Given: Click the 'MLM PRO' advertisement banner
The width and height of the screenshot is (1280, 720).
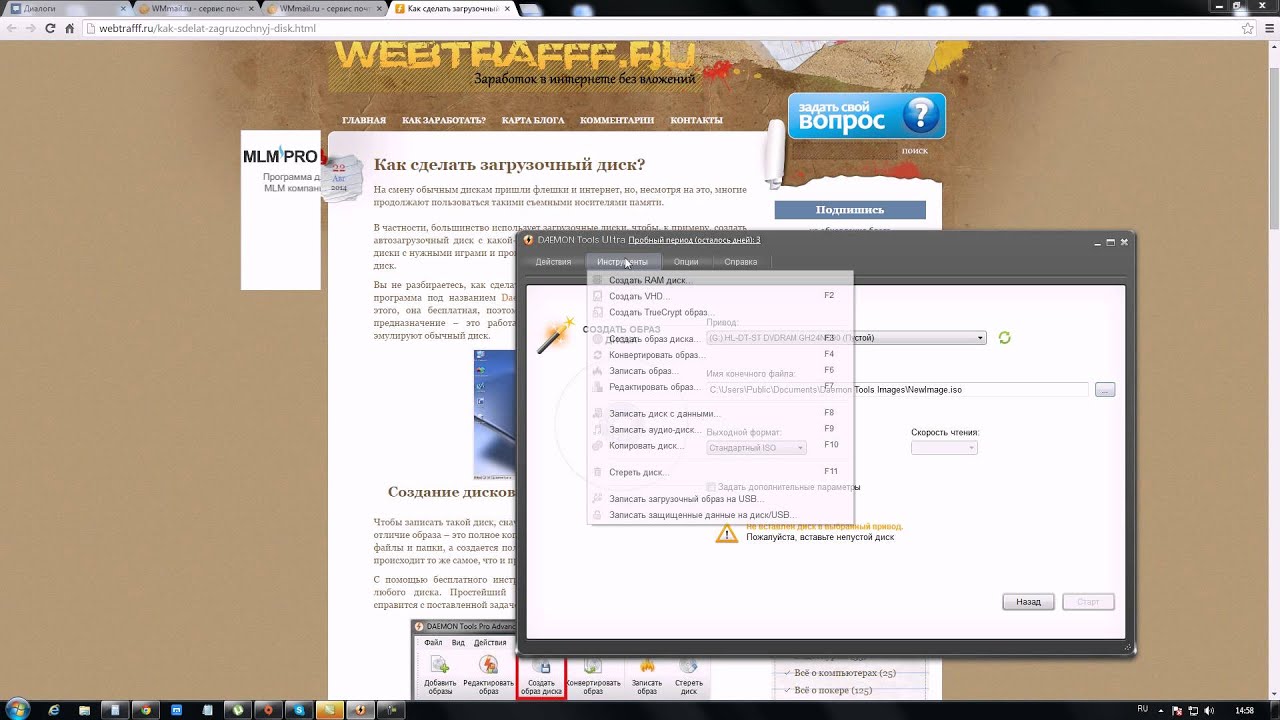Looking at the screenshot, I should point(281,210).
